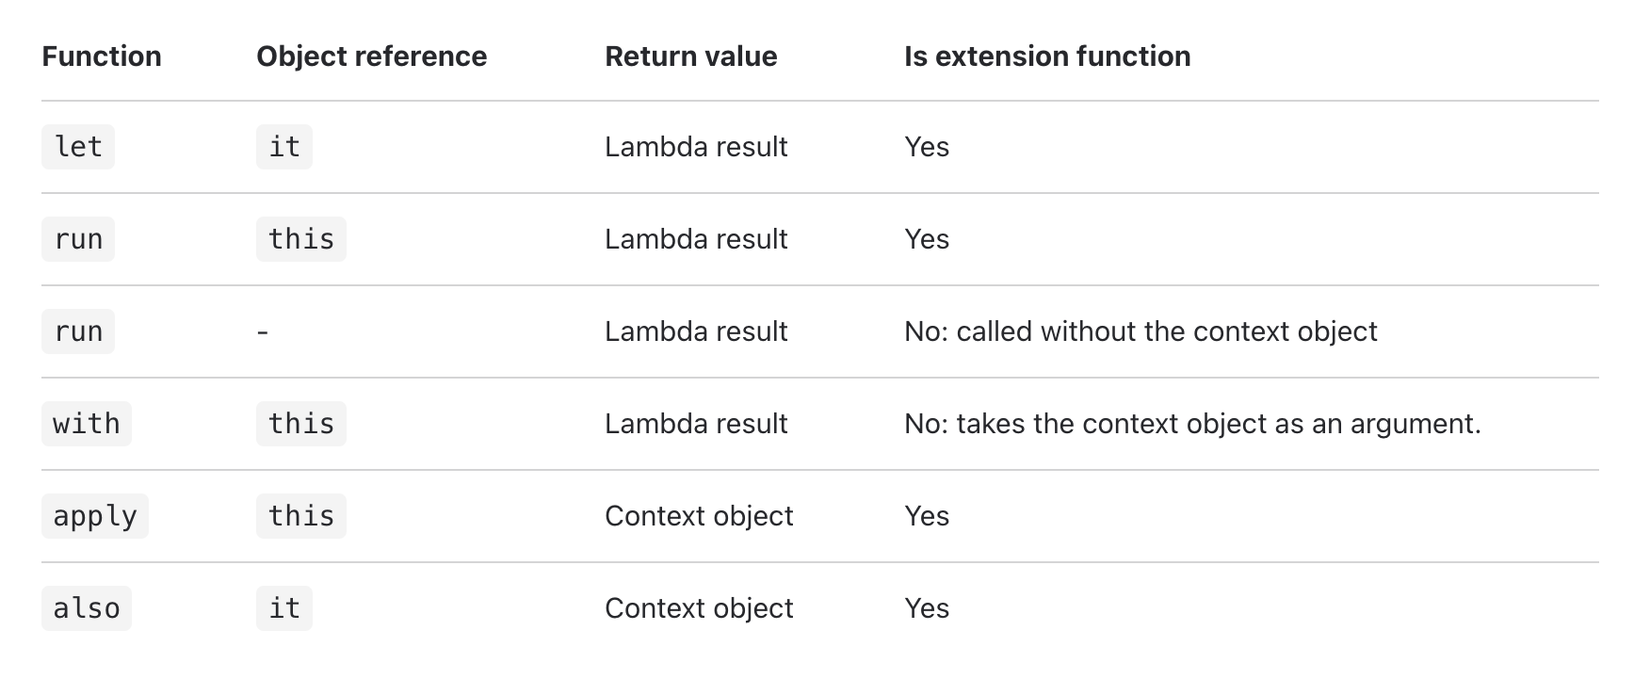Image resolution: width=1650 pixels, height=678 pixels.
Task: Click "Yes" in the also row
Action: coord(926,608)
